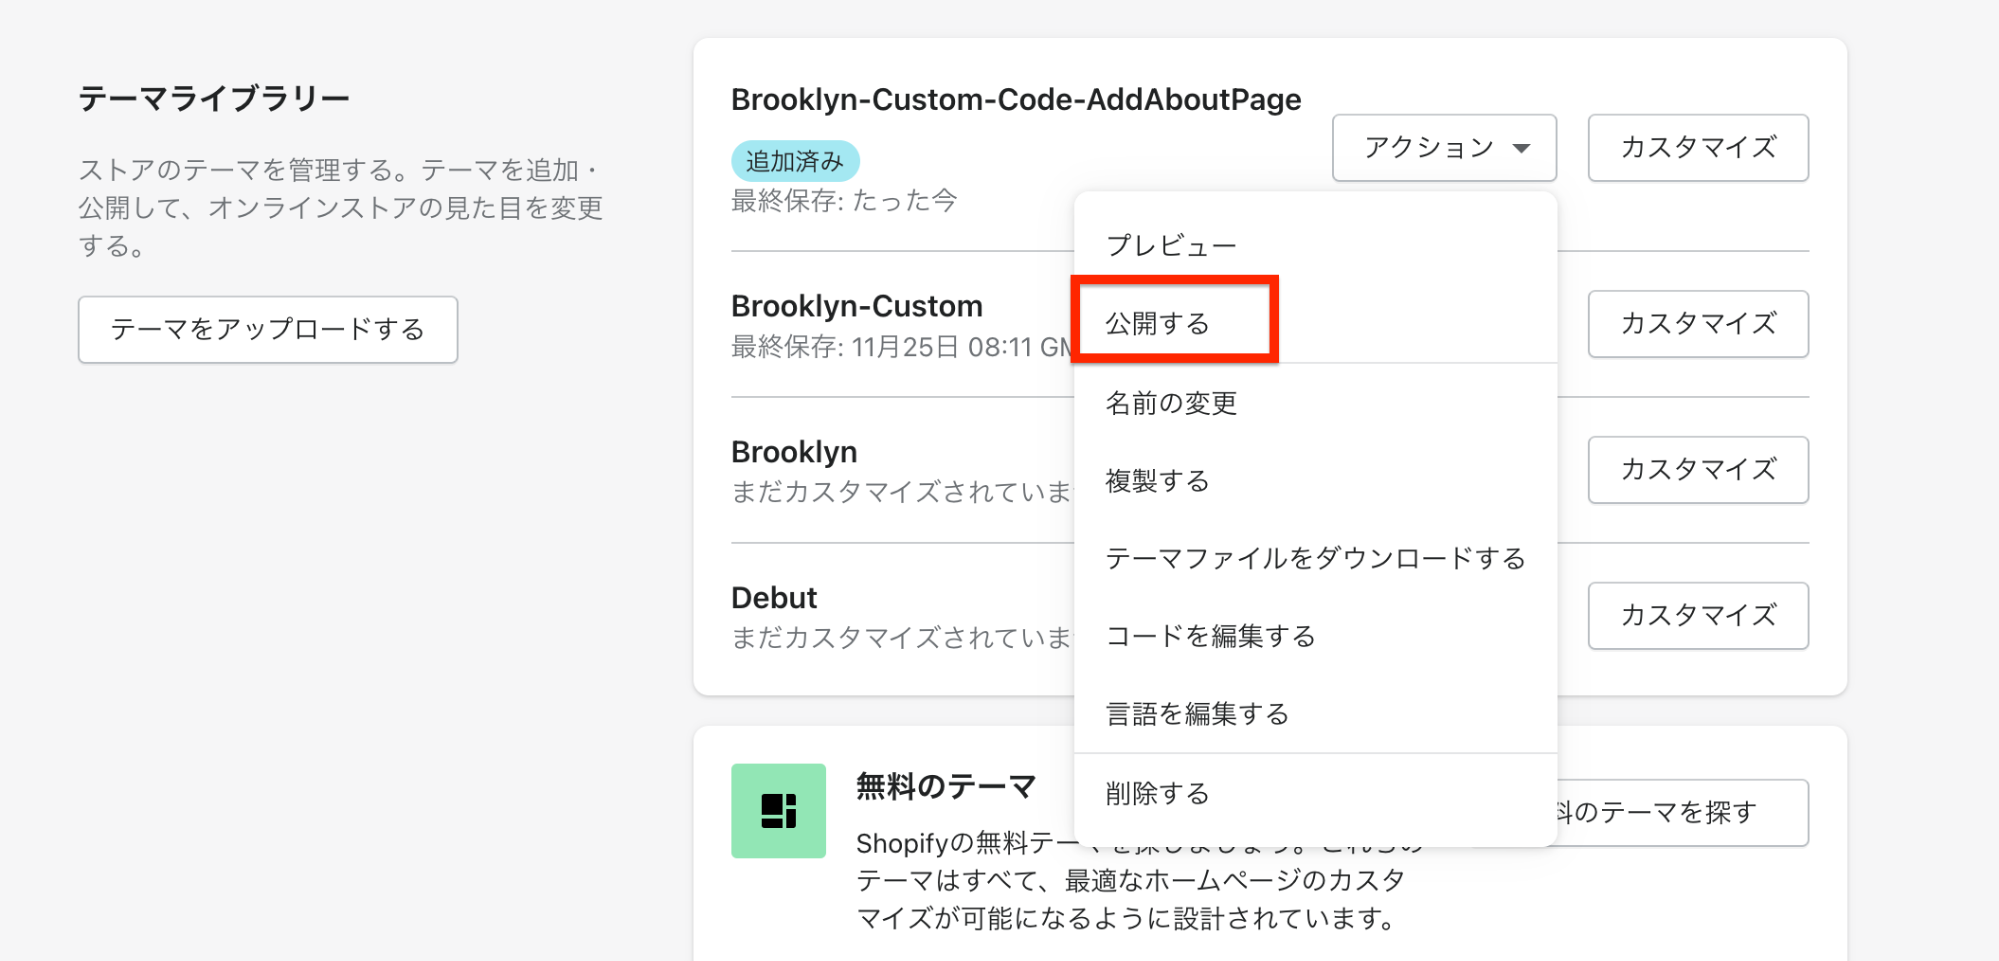Click カスタマイズ for the Brooklyn theme
The width and height of the screenshot is (1999, 961).
[x=1697, y=470]
